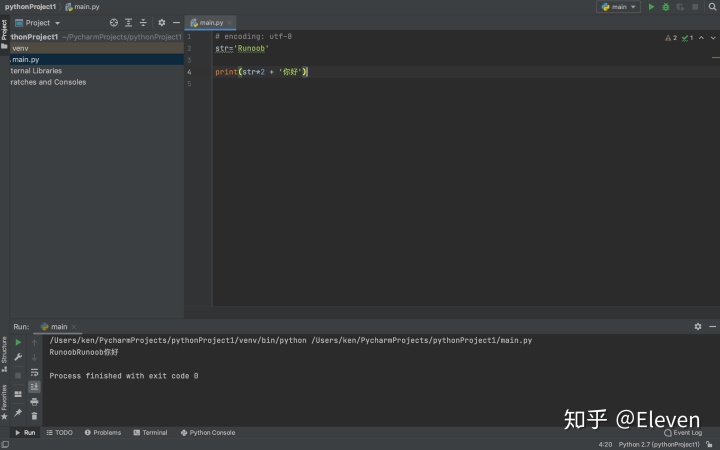This screenshot has width=720, height=450.
Task: Open the Event Log
Action: click(x=683, y=433)
